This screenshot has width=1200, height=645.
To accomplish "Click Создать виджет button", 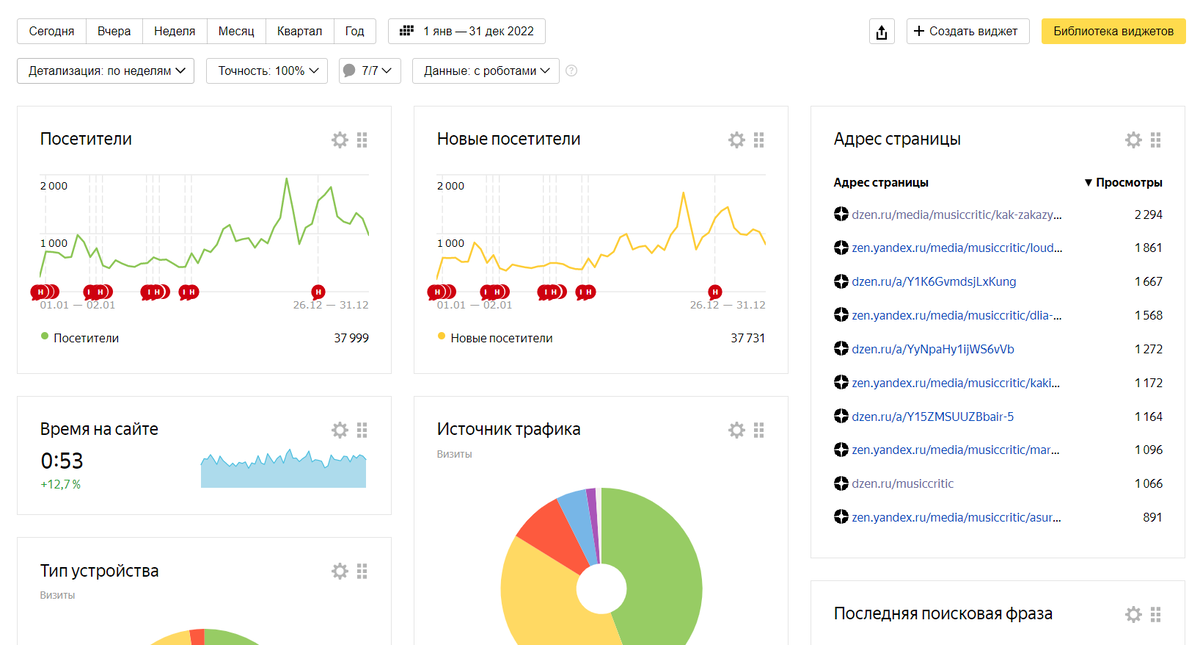I will pos(968,31).
